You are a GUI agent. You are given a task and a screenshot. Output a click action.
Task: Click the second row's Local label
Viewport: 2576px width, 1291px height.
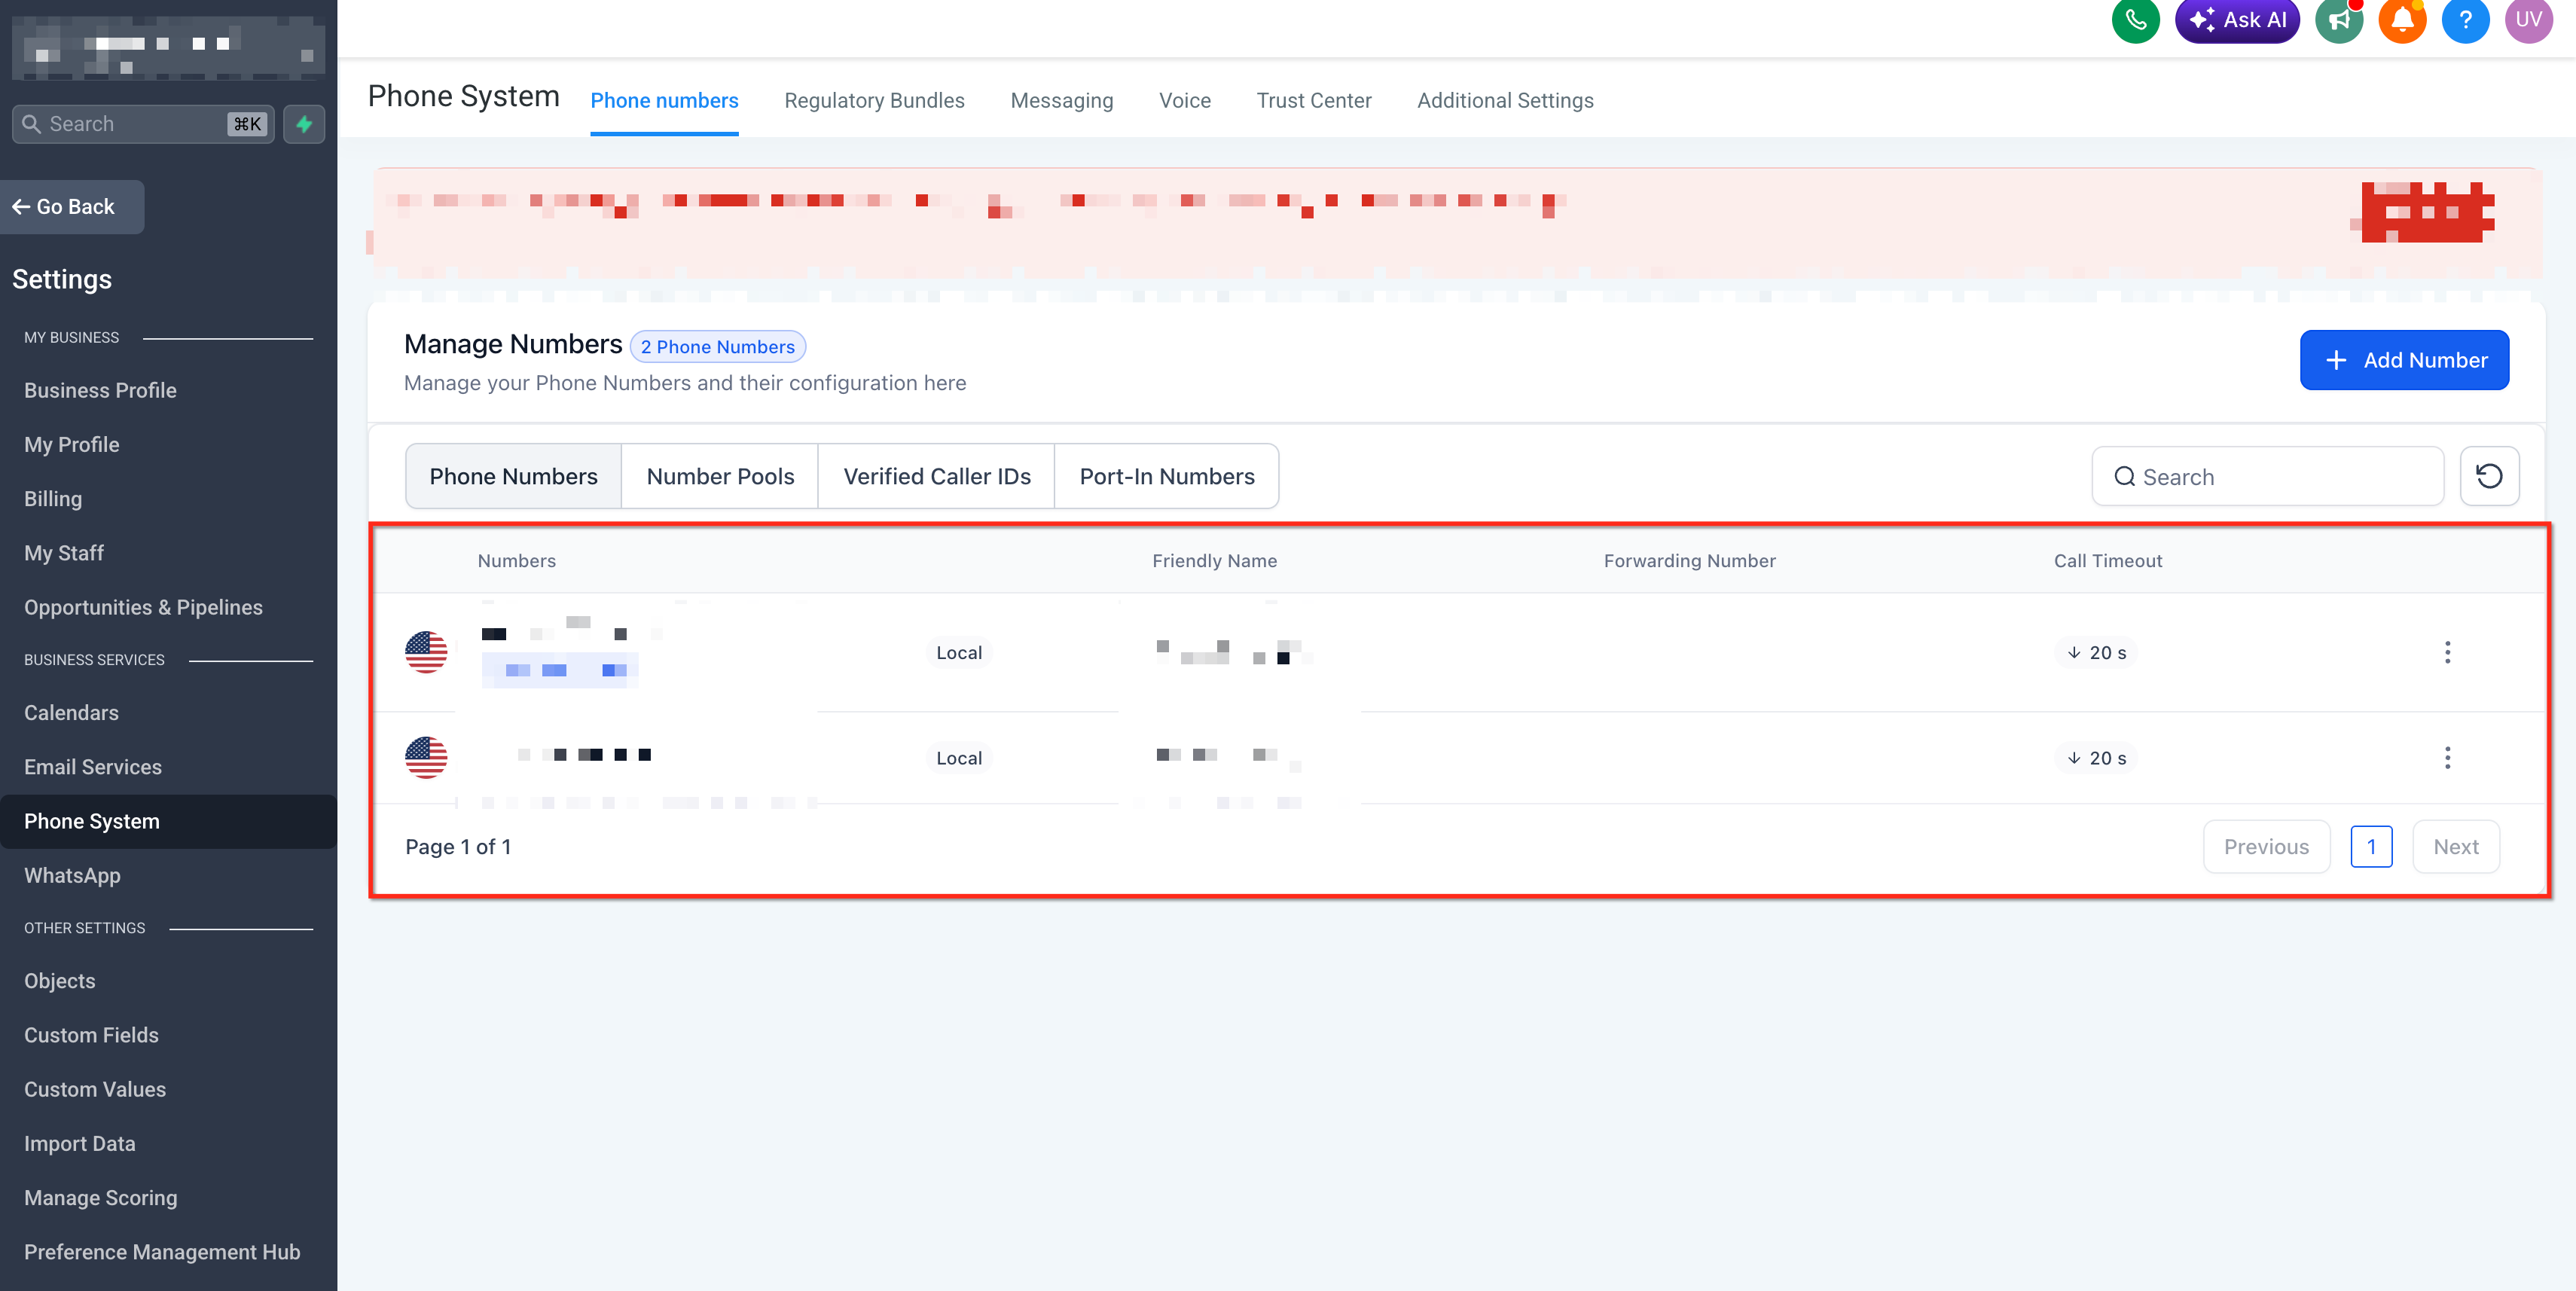[958, 758]
